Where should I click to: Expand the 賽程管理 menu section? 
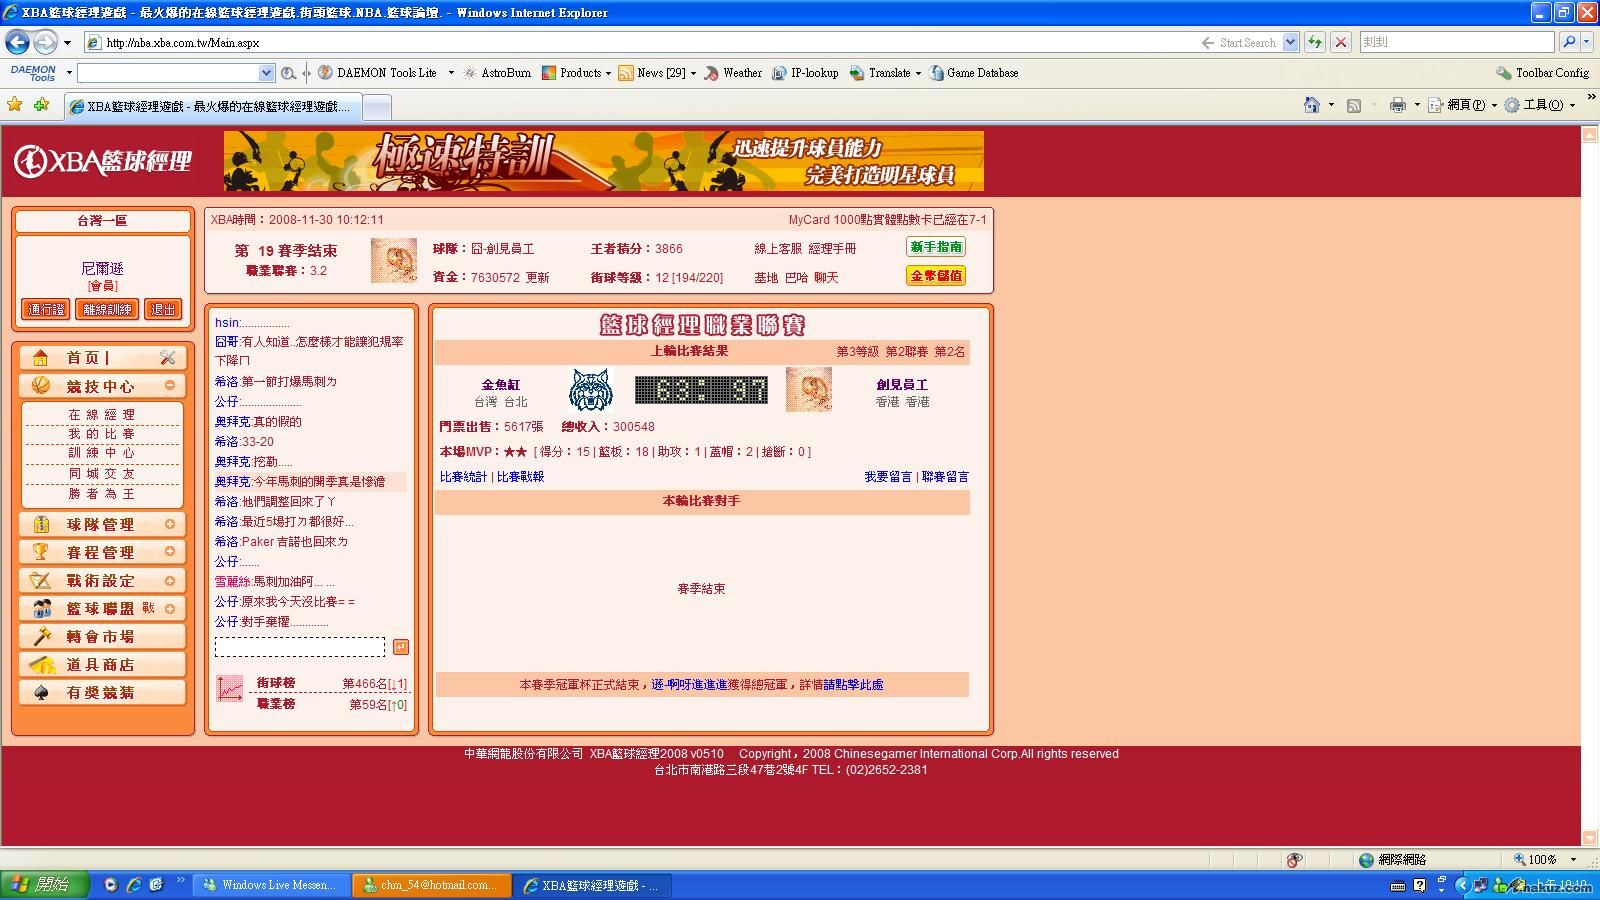170,552
